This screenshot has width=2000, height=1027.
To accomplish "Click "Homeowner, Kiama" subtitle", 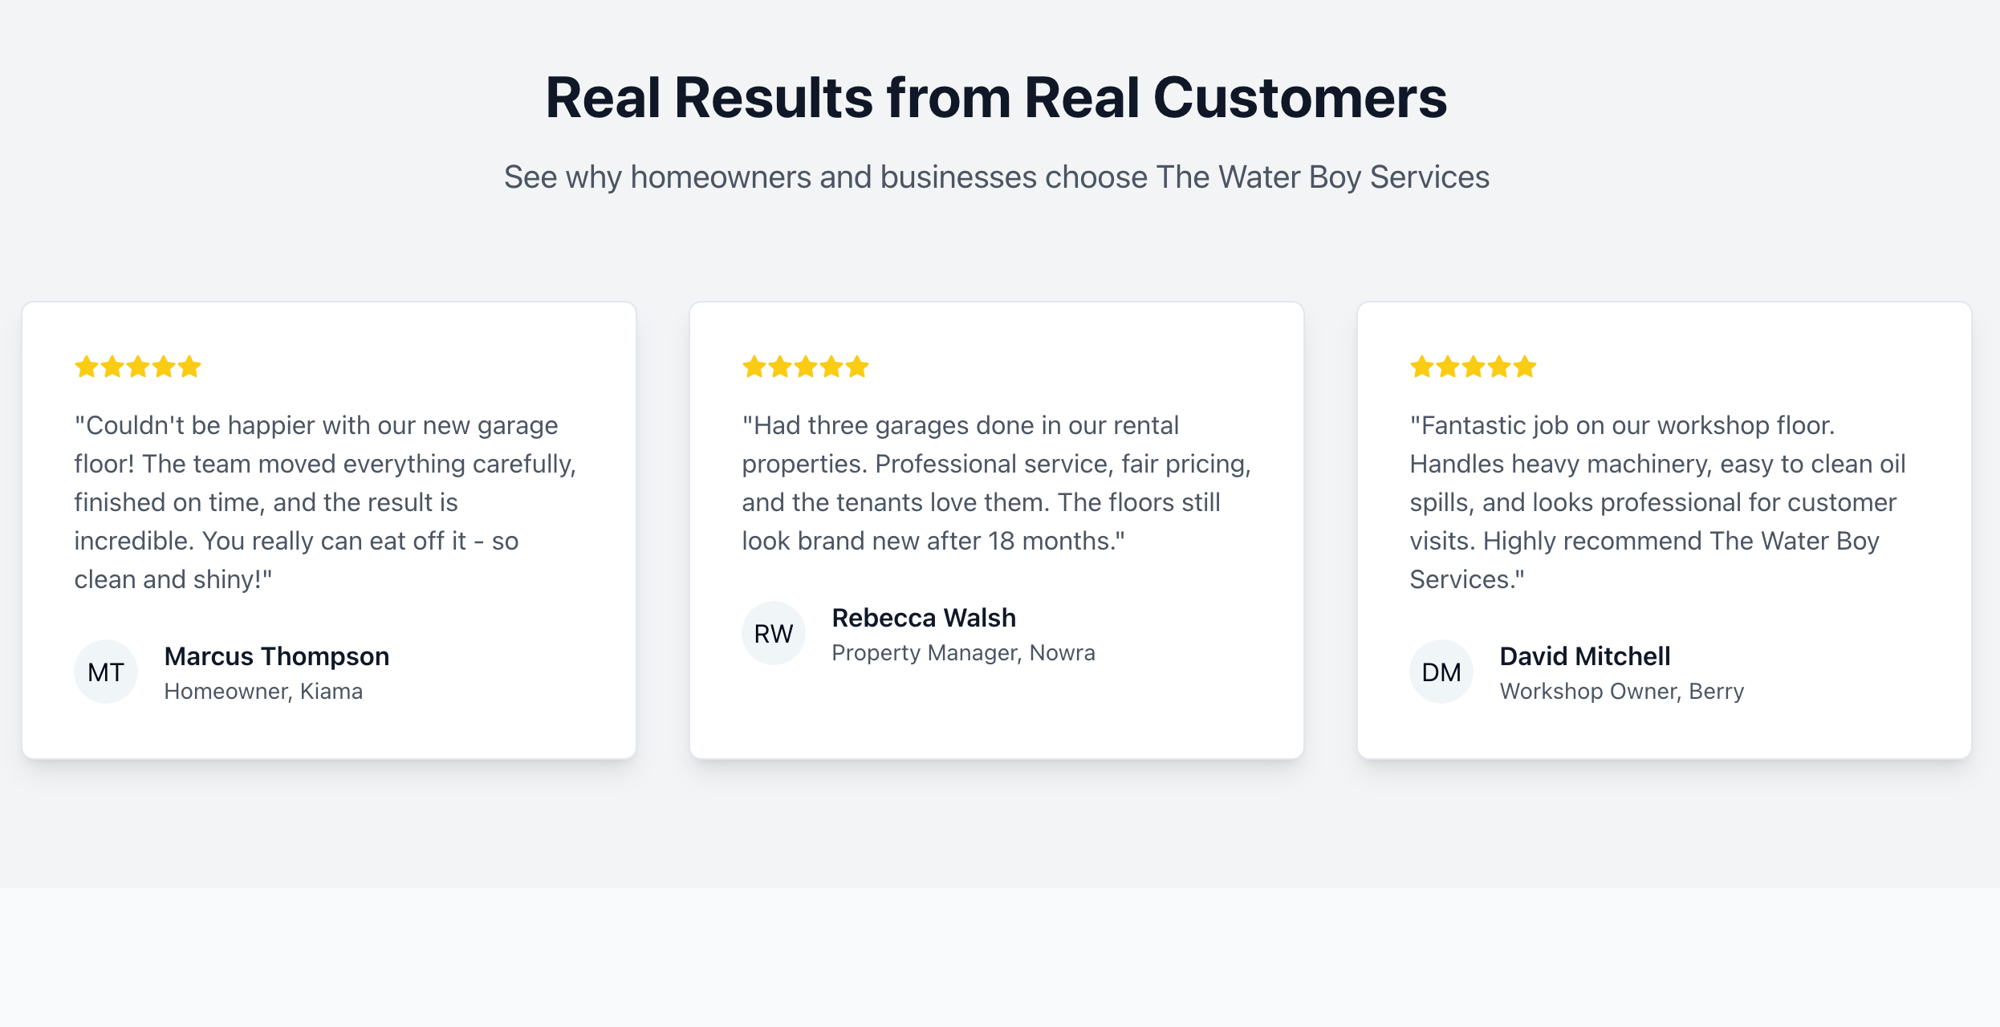I will pyautogui.click(x=263, y=691).
